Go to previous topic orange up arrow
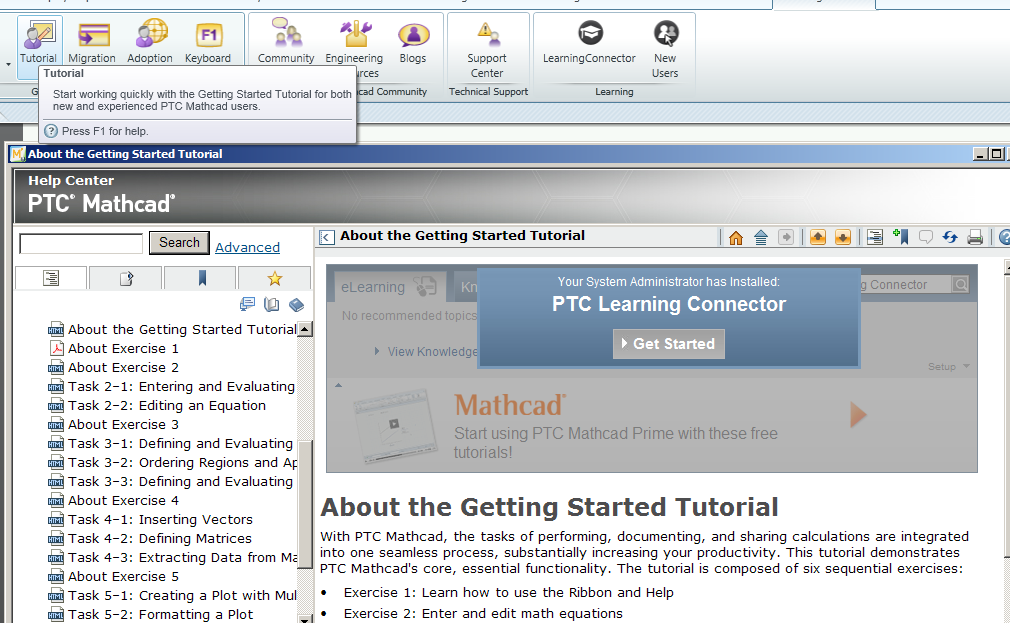Viewport: 1010px width, 623px height. [818, 238]
